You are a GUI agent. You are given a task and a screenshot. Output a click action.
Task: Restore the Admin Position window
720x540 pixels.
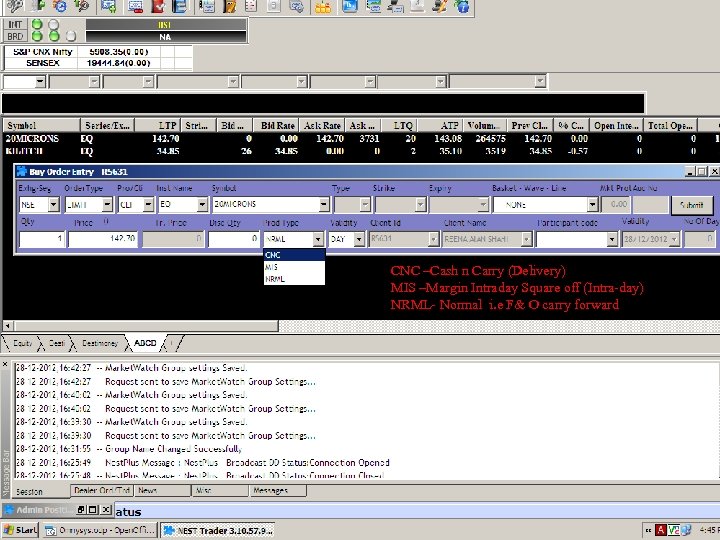pyautogui.click(x=81, y=510)
